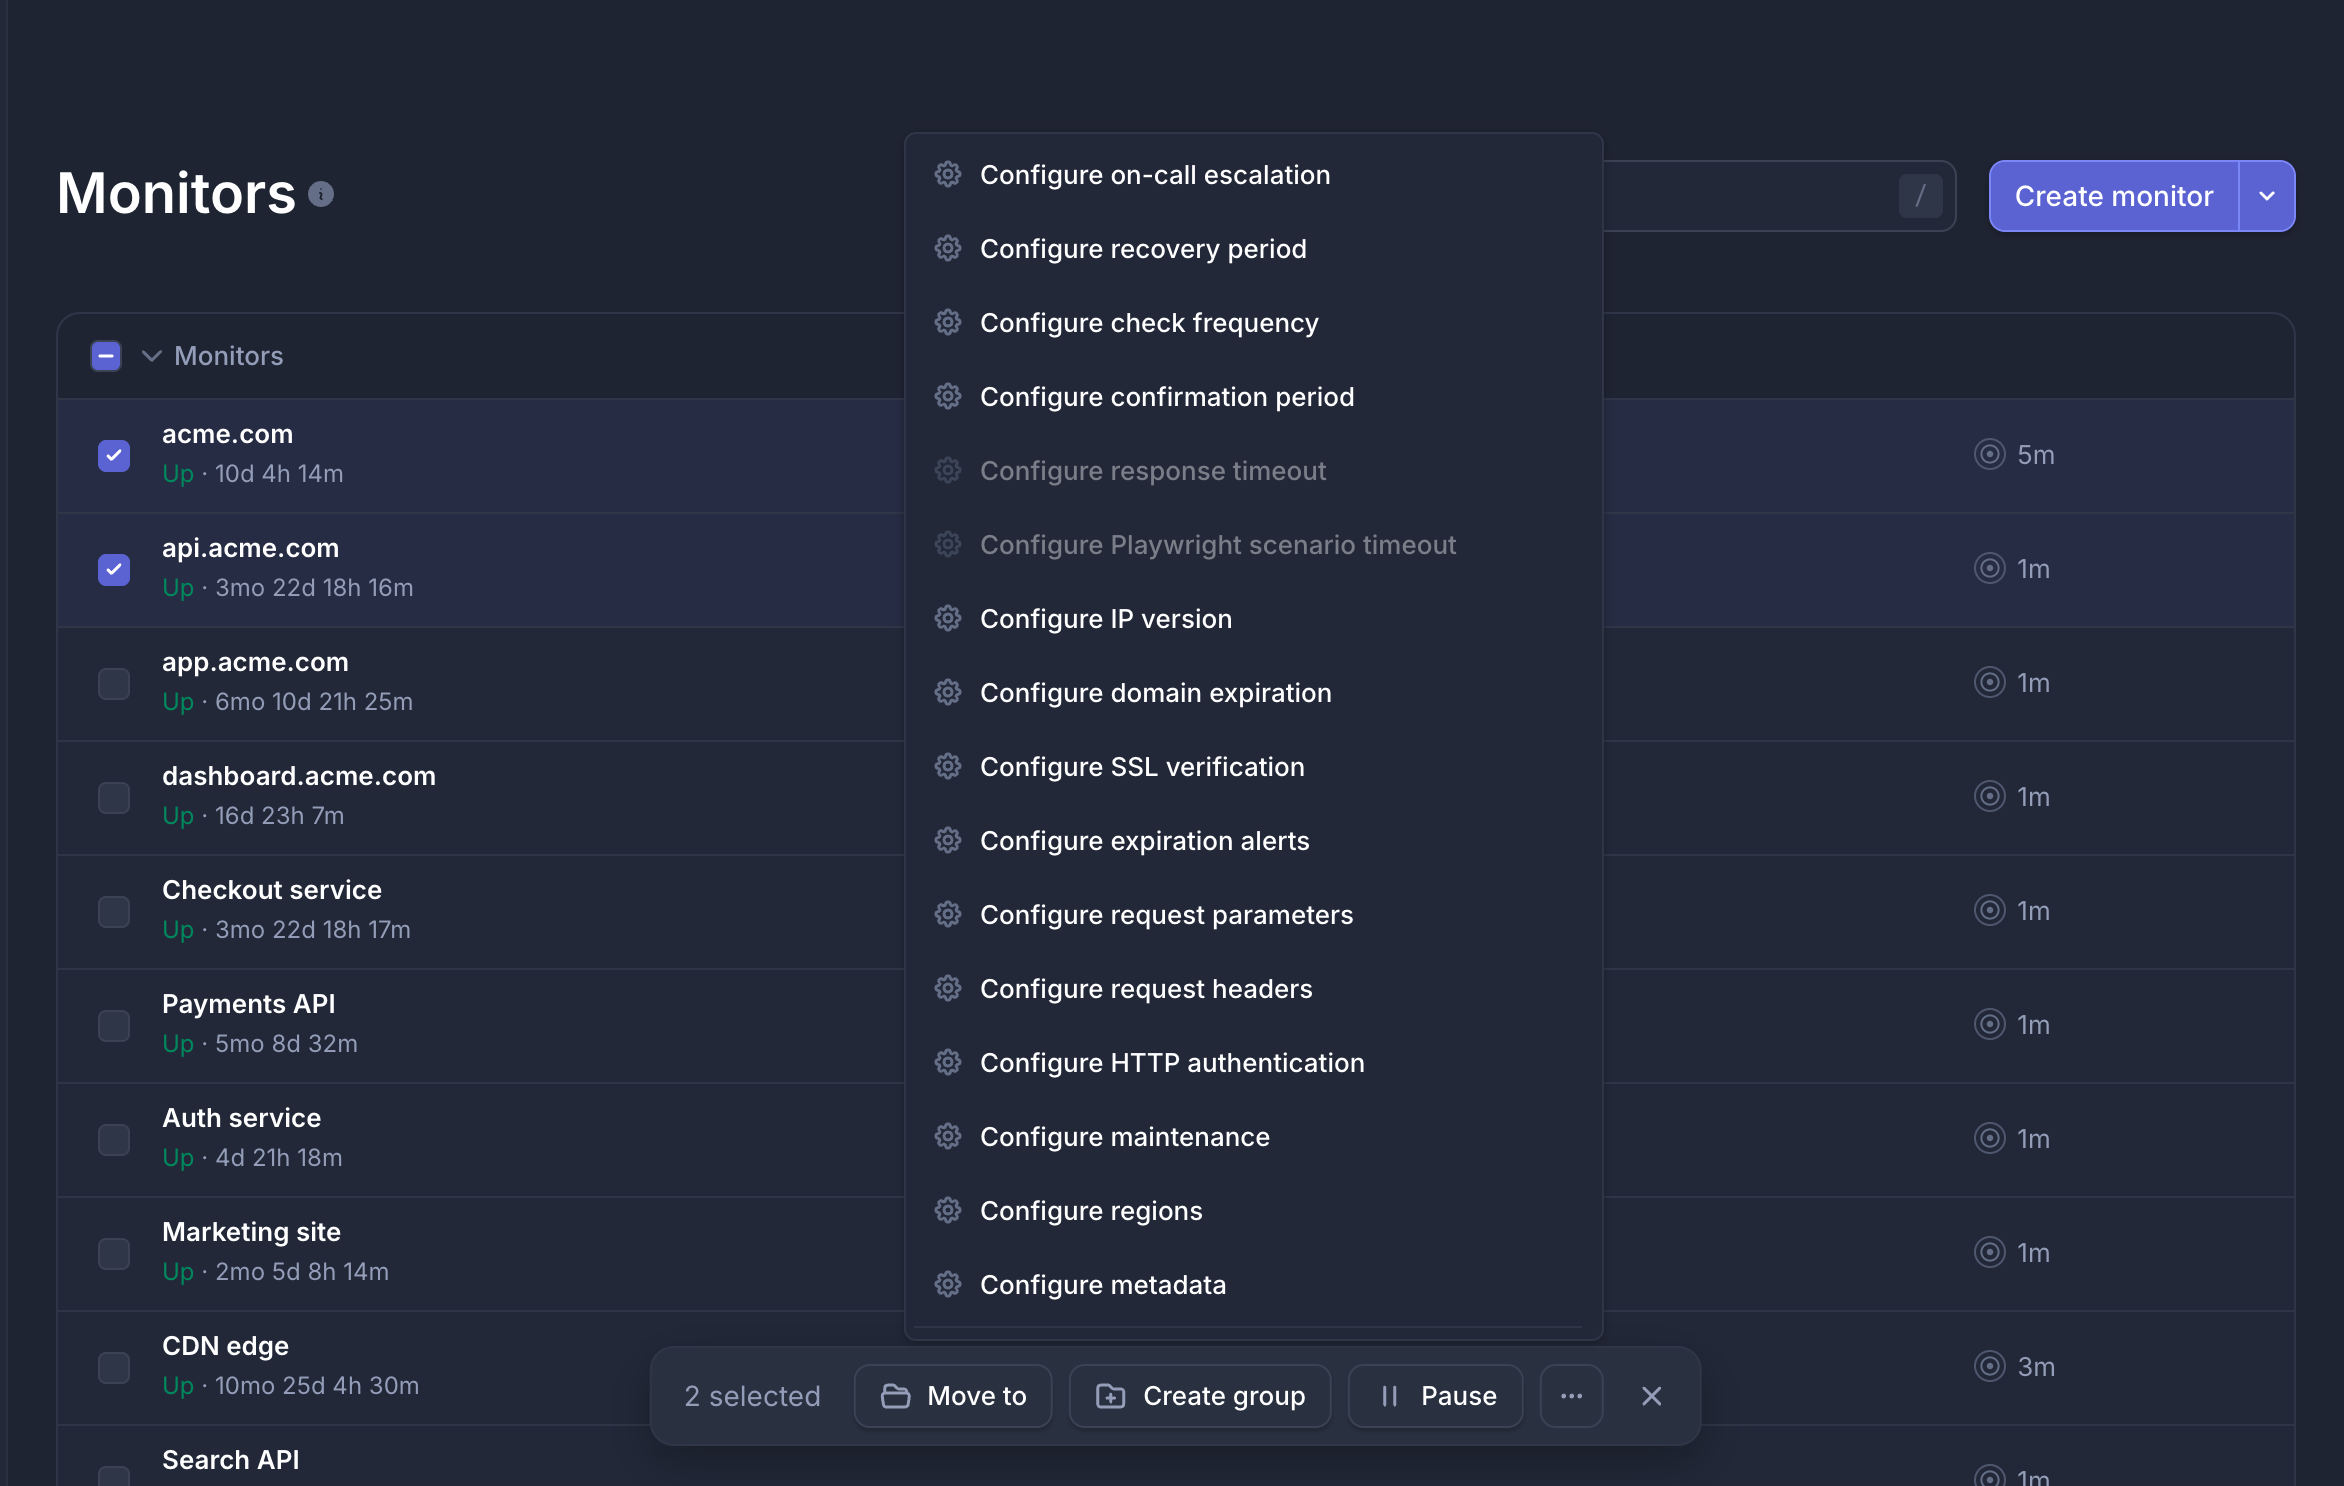
Task: Choose Configure recovery period
Action: tap(1253, 249)
